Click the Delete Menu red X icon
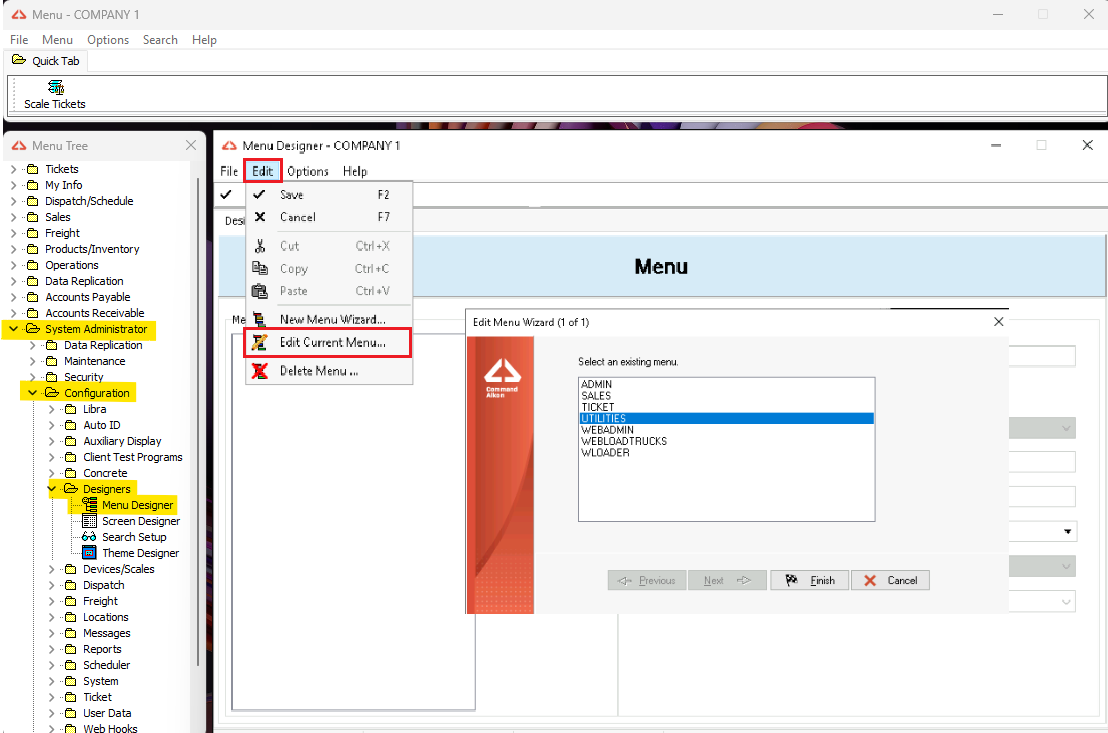The width and height of the screenshot is (1108, 733). point(259,370)
